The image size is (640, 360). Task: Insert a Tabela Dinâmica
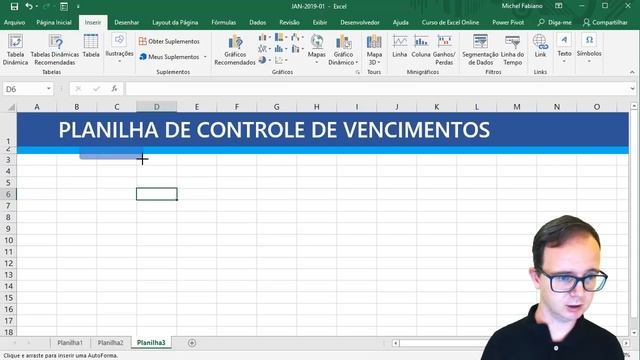15,50
